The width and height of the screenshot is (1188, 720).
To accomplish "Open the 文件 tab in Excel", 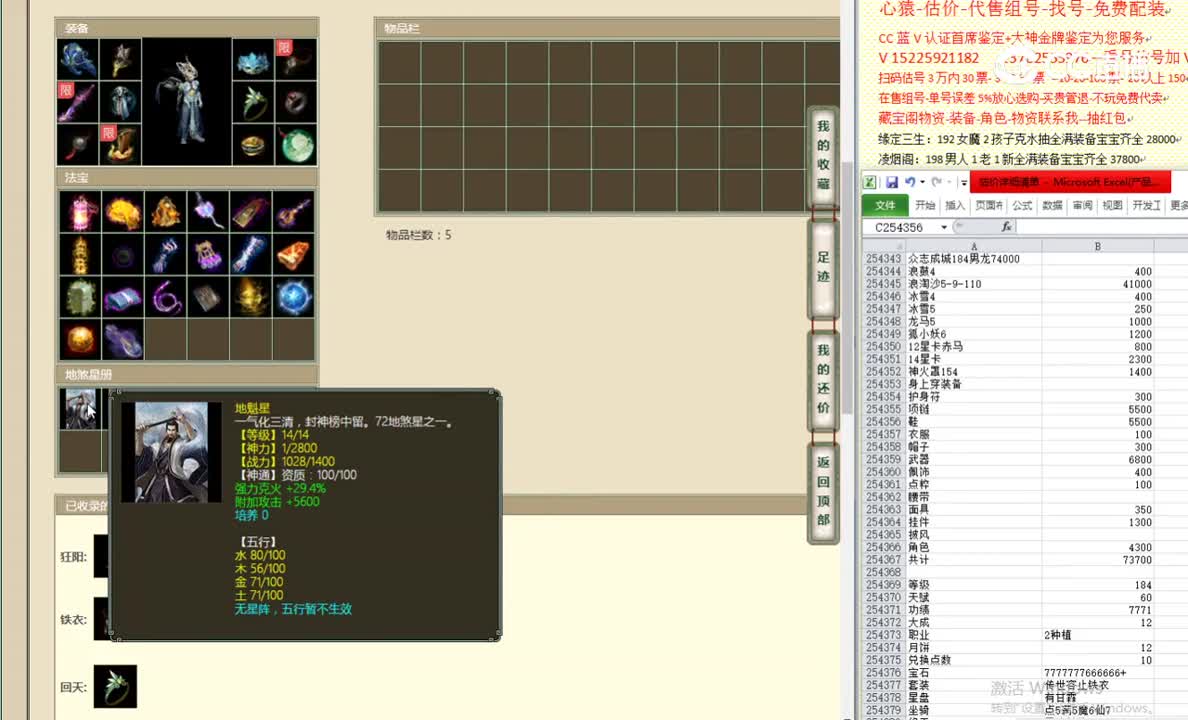I will coord(885,205).
